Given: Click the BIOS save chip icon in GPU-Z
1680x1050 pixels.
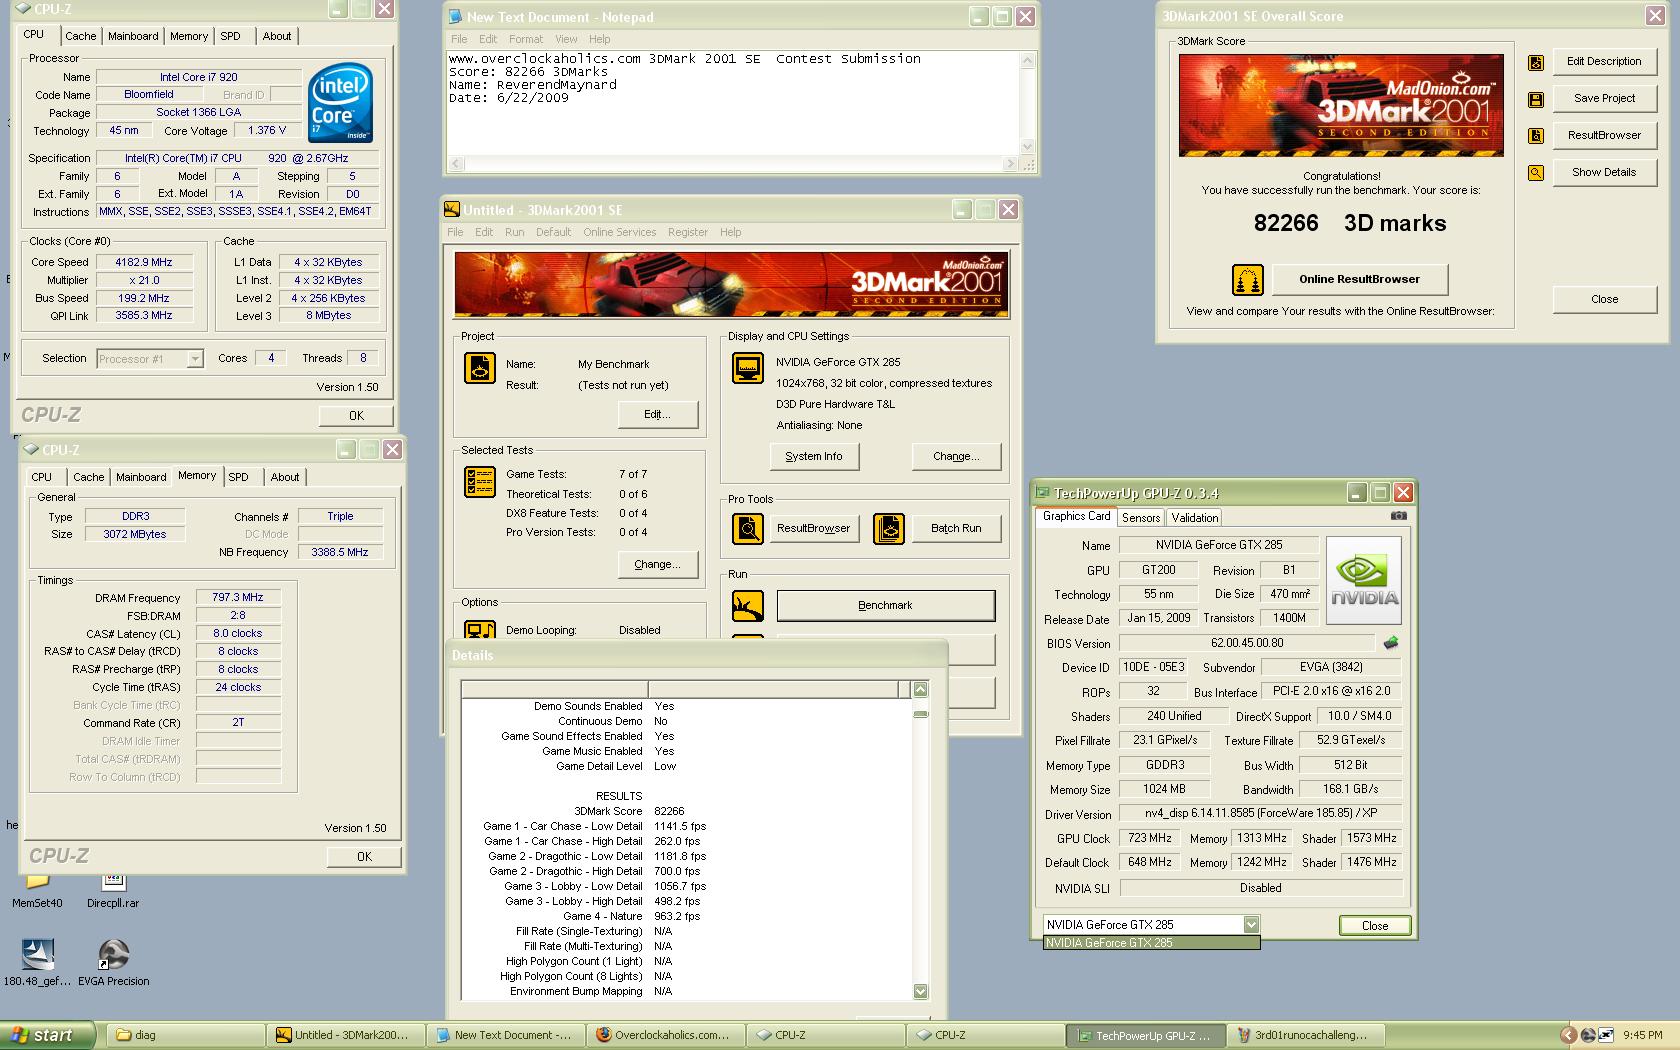Looking at the screenshot, I should [x=1391, y=643].
